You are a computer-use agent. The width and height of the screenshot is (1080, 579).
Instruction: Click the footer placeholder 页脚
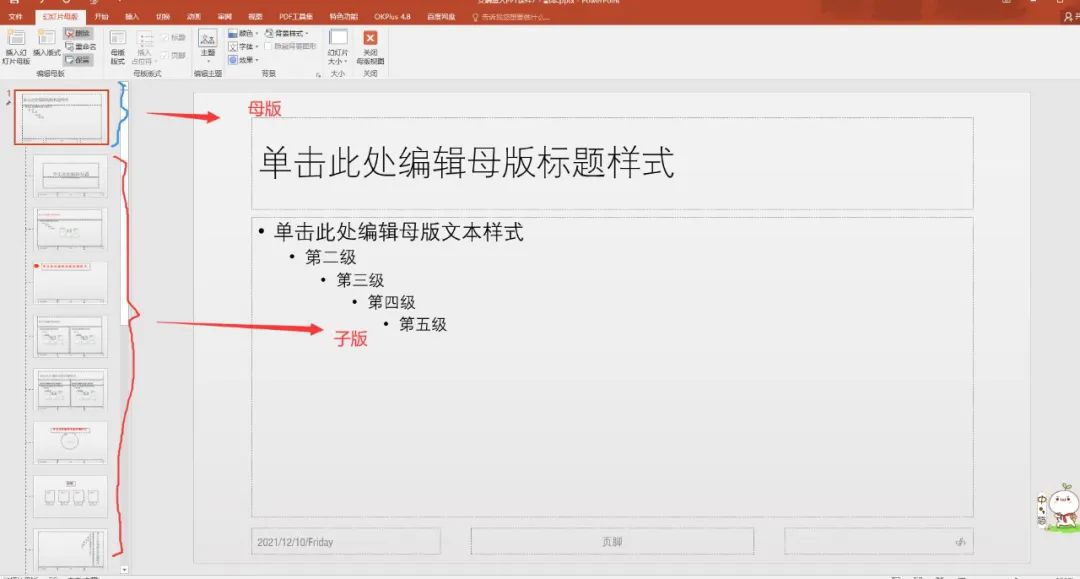coord(612,542)
